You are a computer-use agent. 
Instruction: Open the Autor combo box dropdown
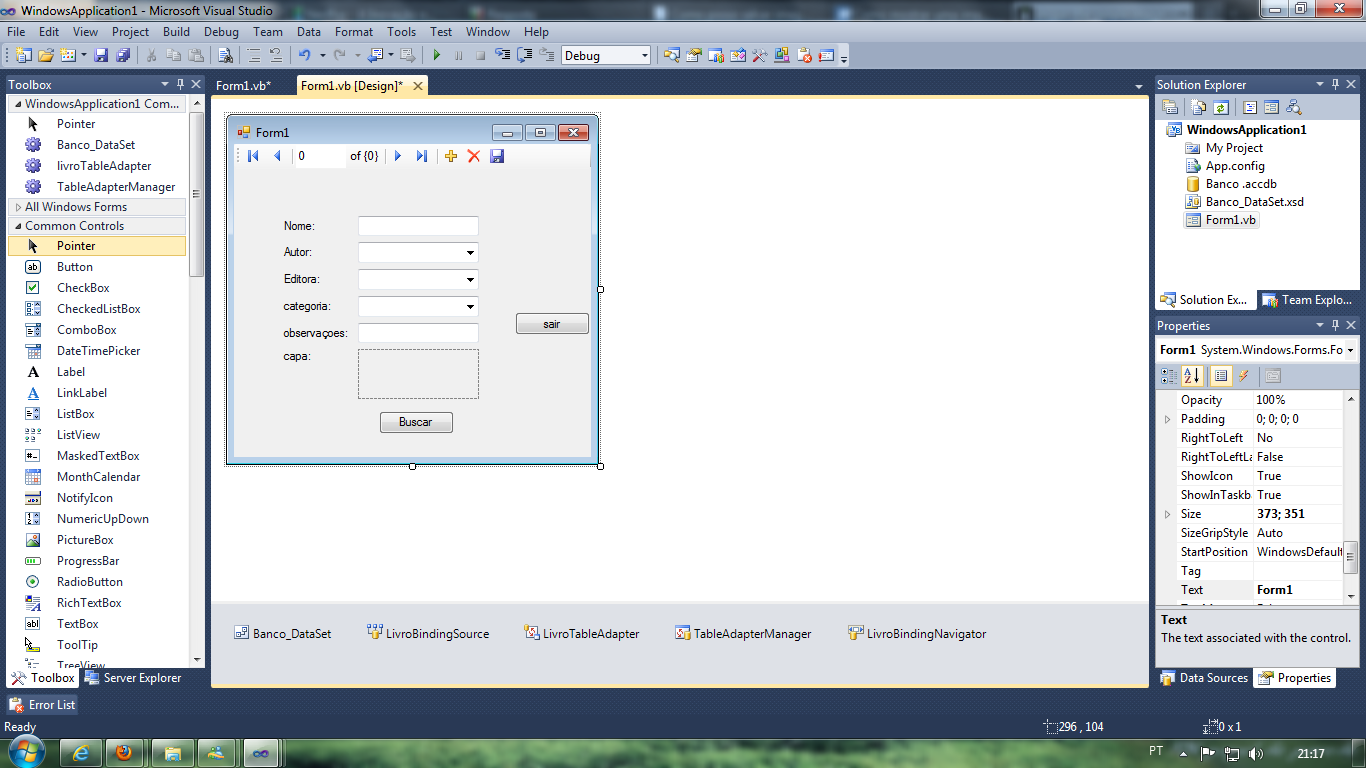(x=470, y=253)
